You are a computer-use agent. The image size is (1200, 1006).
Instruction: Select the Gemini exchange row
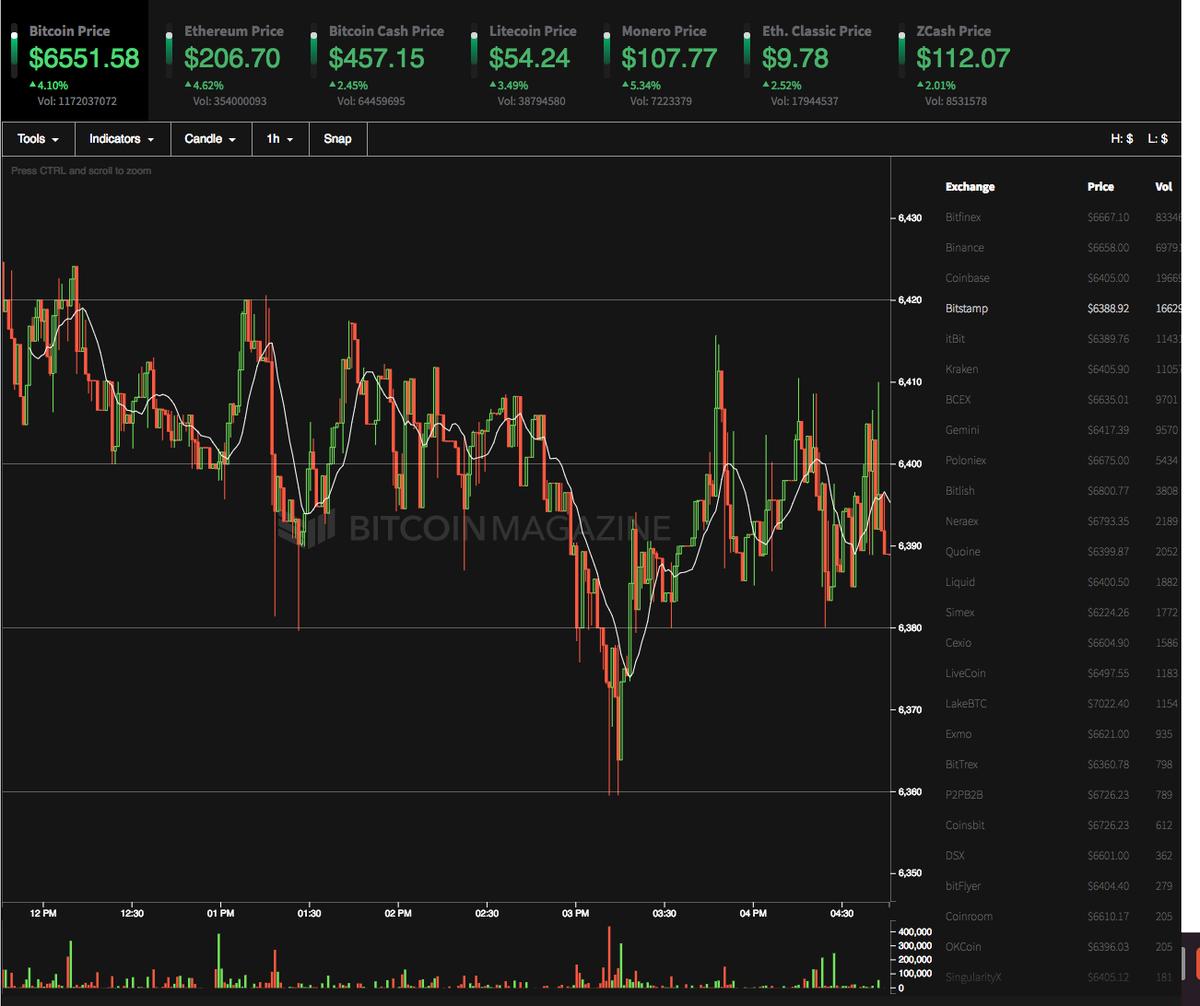[x=1063, y=430]
